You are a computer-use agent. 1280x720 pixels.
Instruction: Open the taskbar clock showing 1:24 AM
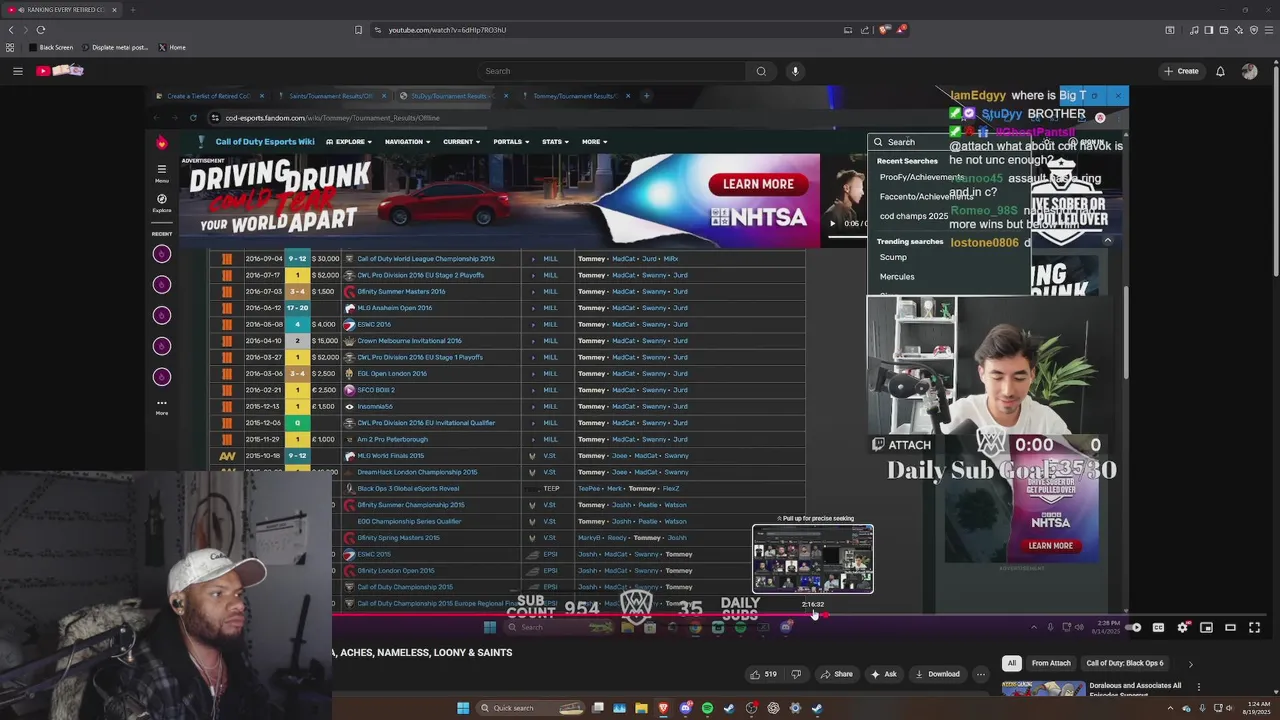[x=1257, y=708]
